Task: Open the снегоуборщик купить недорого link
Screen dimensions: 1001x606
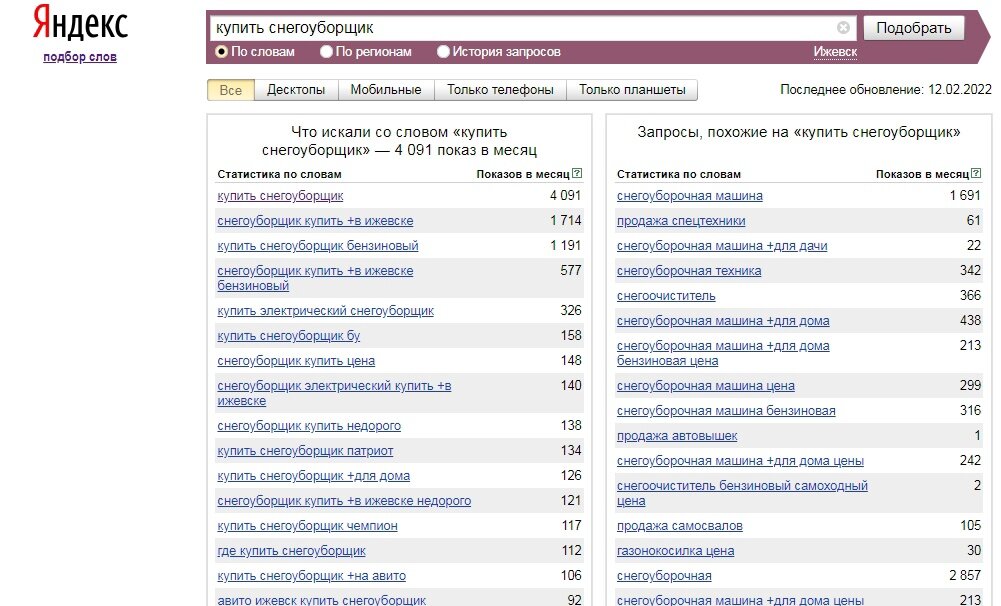Action: pos(309,426)
